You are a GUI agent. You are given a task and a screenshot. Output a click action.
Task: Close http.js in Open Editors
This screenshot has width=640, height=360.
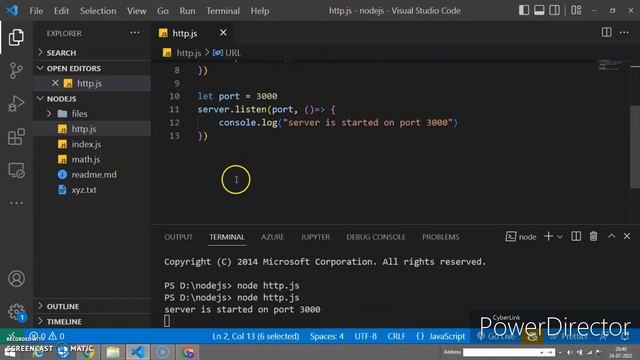click(x=55, y=83)
